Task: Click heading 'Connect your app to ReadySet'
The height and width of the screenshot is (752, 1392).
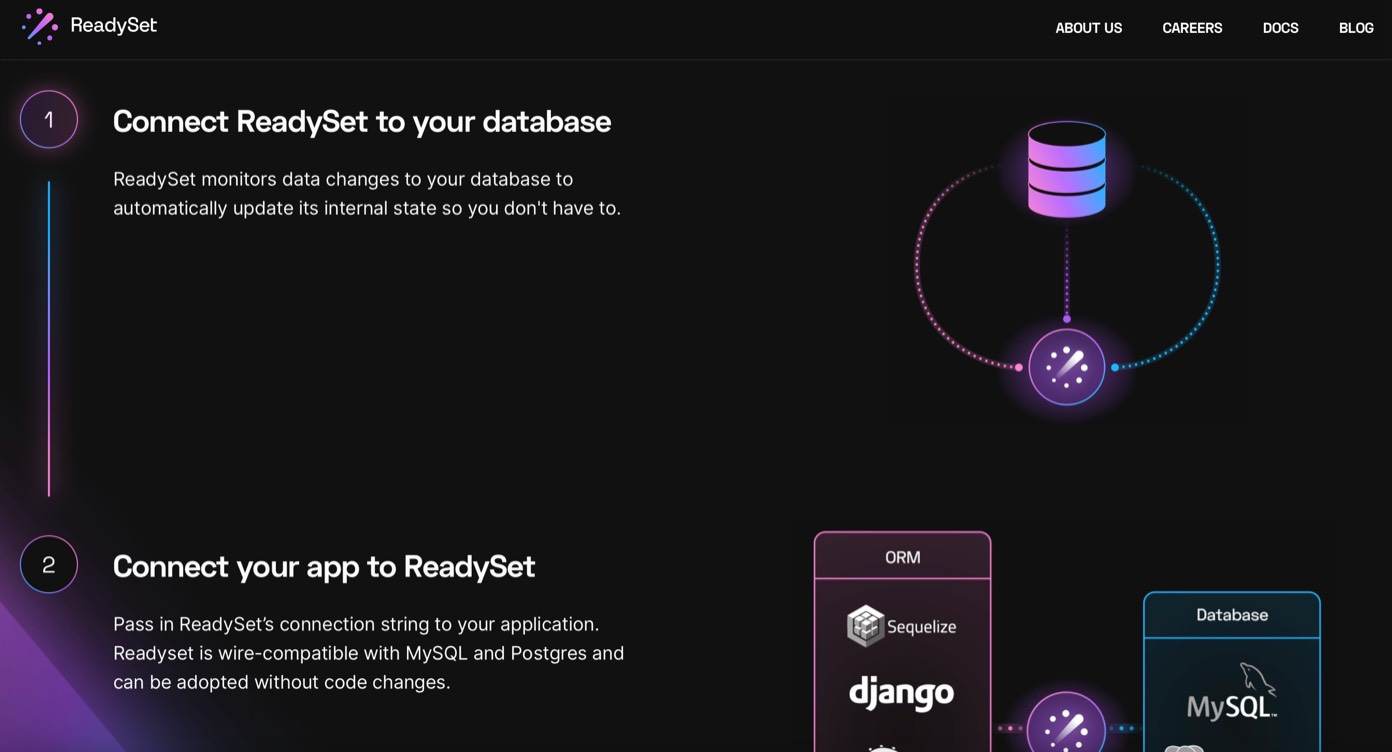Action: 324,567
